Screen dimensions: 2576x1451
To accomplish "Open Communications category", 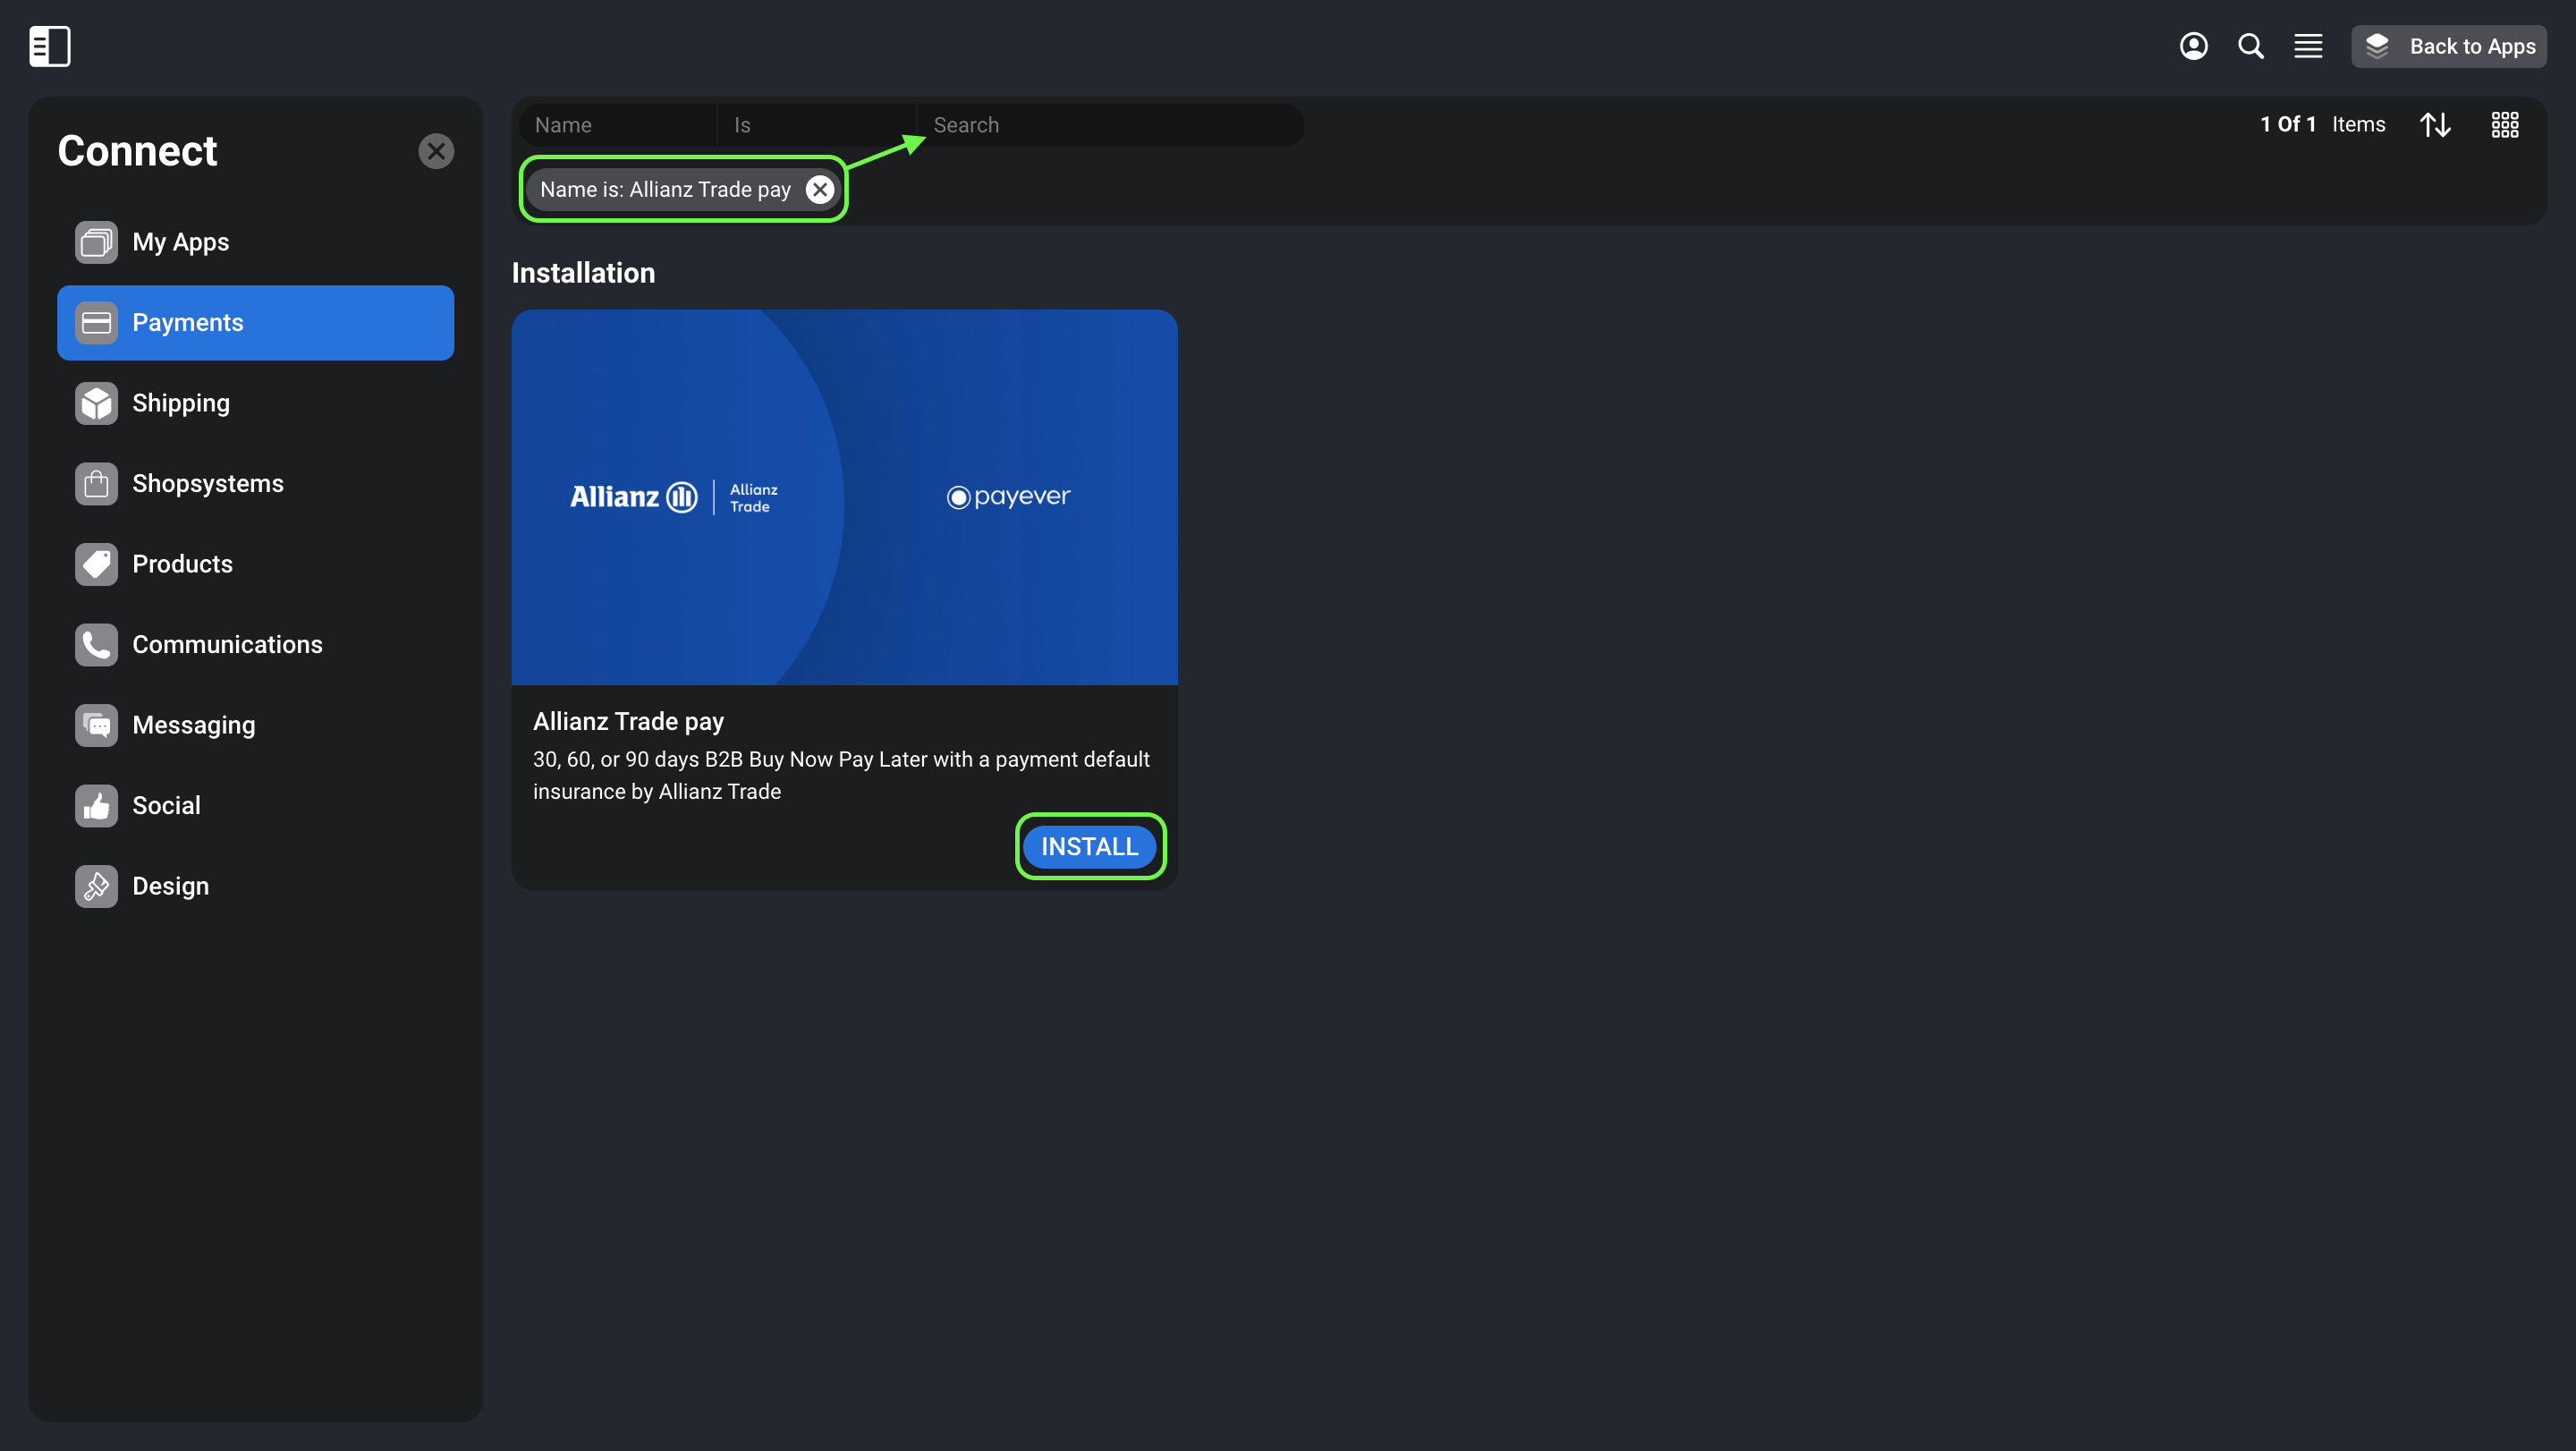I will coord(256,645).
